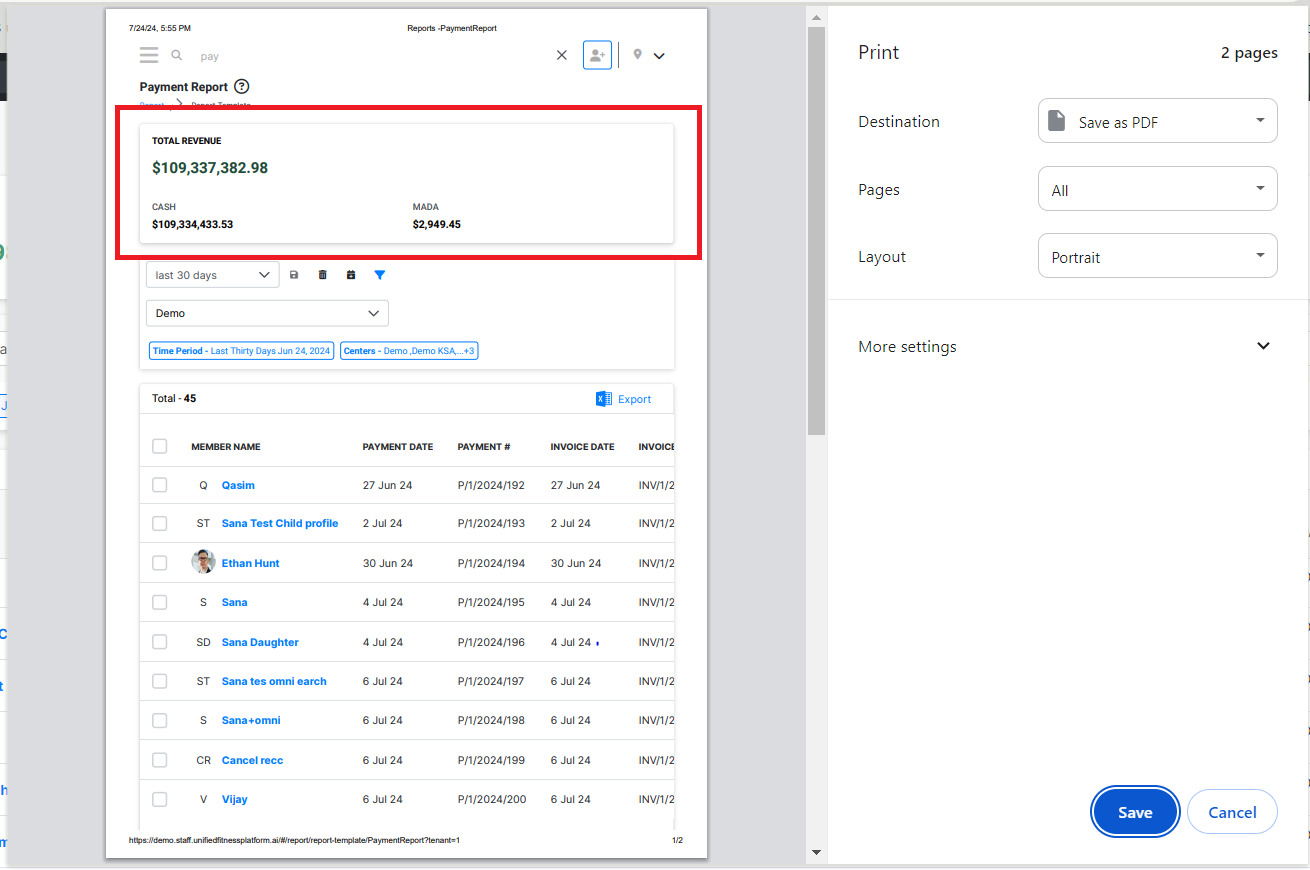Viewport: 1310px width, 870px height.
Task: Click the blue filter funnel icon
Action: pos(380,275)
